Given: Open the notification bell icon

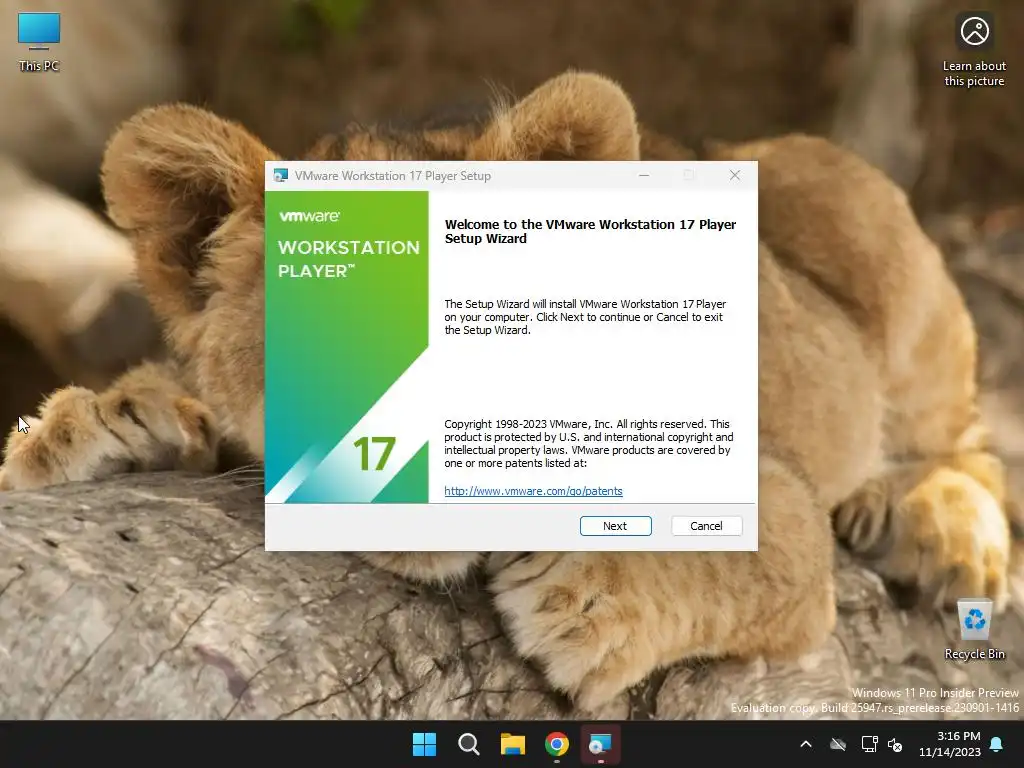Looking at the screenshot, I should pos(997,744).
